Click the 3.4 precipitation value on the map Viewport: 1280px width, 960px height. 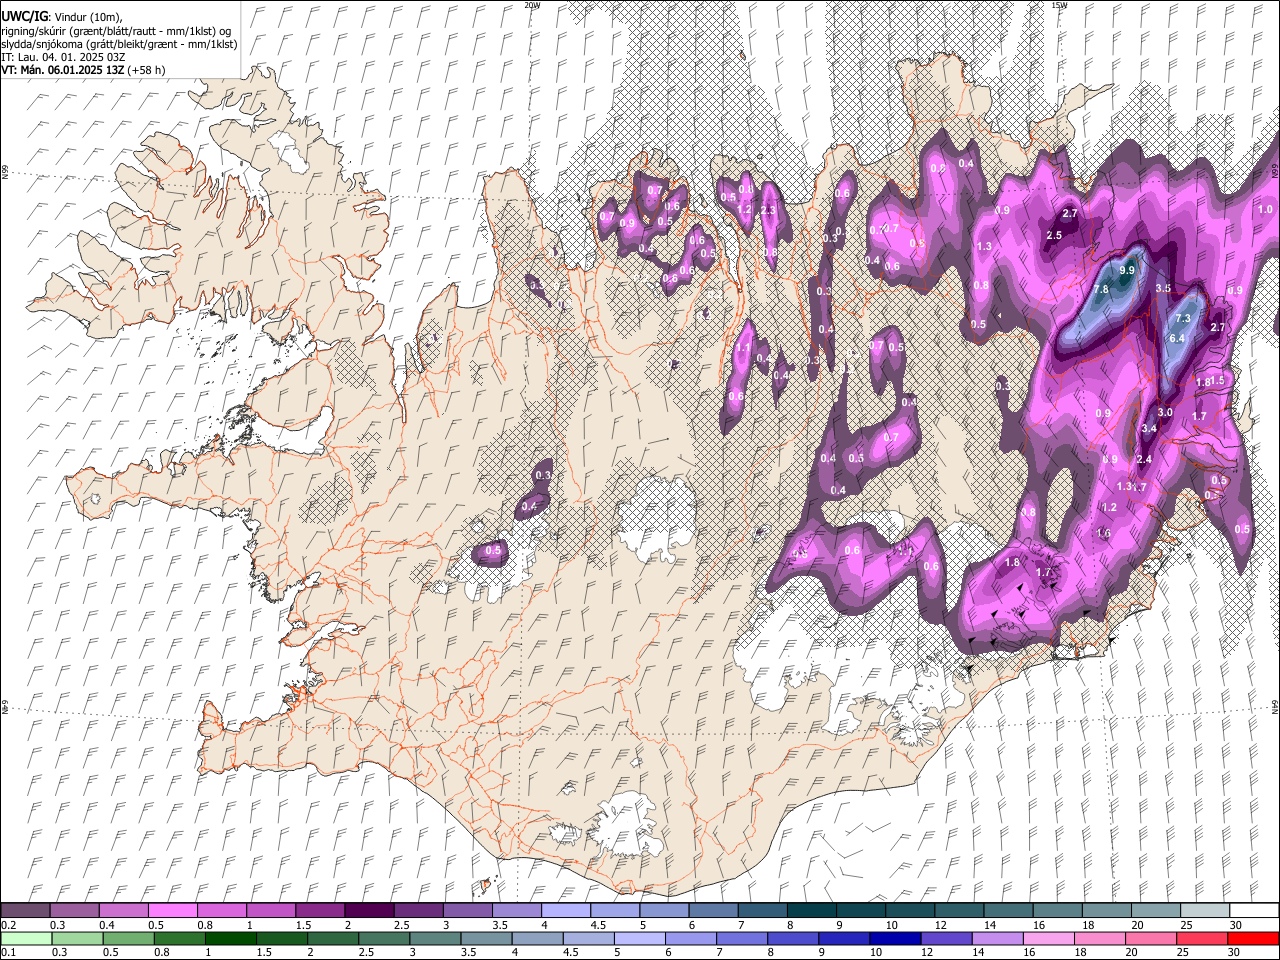tap(1149, 429)
